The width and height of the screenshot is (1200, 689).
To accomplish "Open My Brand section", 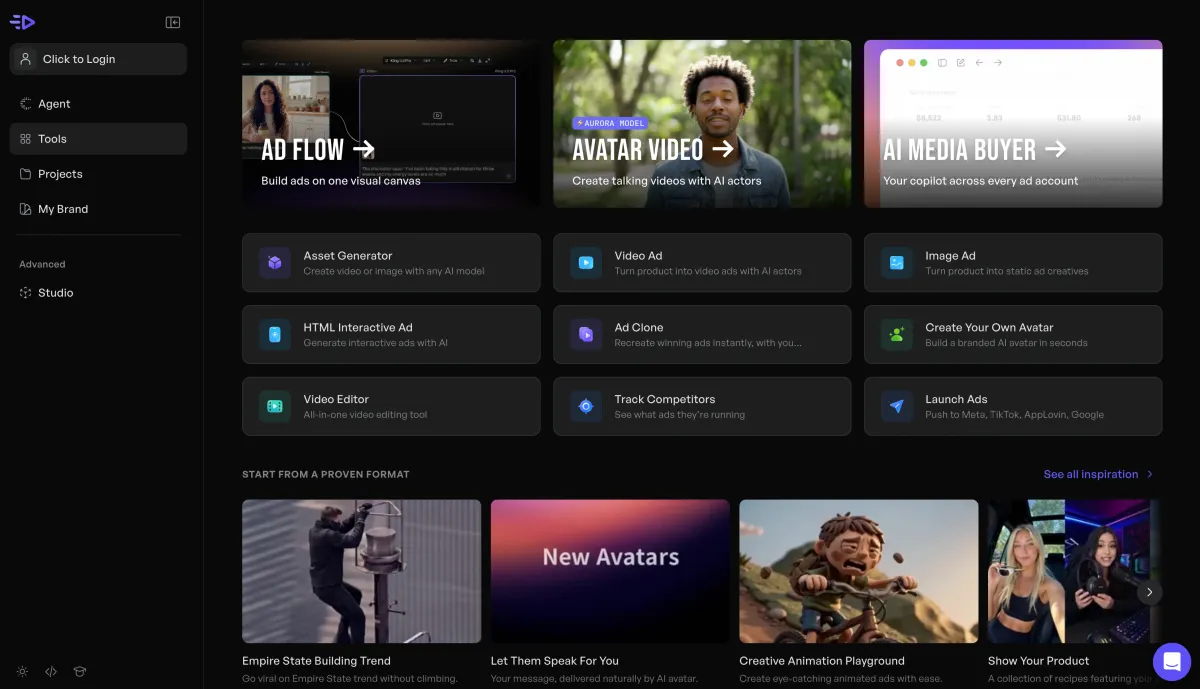I will pos(98,209).
